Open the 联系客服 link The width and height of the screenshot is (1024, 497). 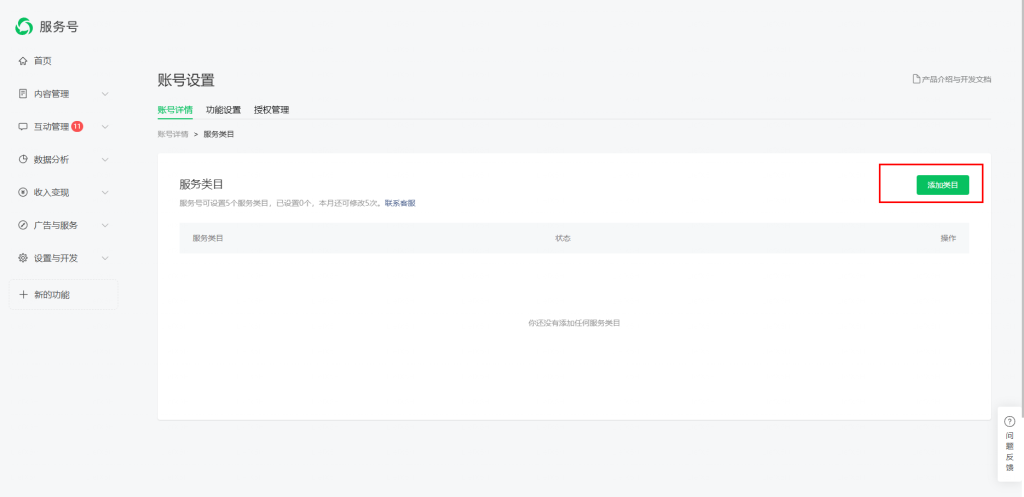[400, 203]
